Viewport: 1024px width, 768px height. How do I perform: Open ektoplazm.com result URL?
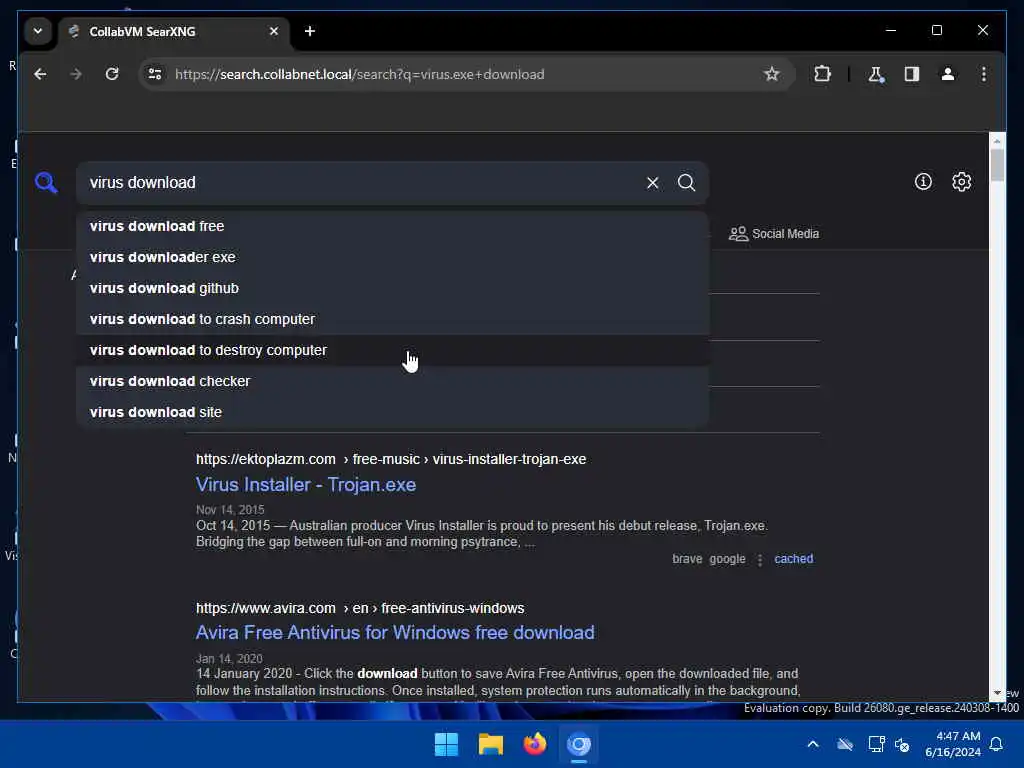point(391,459)
